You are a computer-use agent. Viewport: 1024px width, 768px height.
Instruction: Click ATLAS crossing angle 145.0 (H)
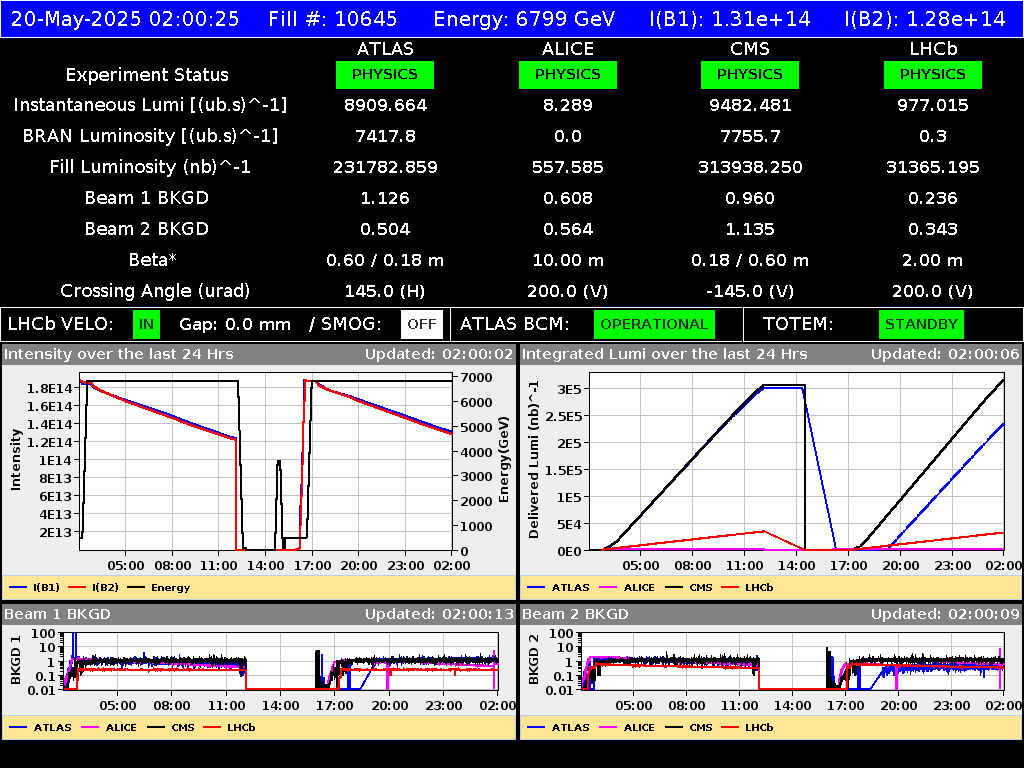click(x=385, y=291)
